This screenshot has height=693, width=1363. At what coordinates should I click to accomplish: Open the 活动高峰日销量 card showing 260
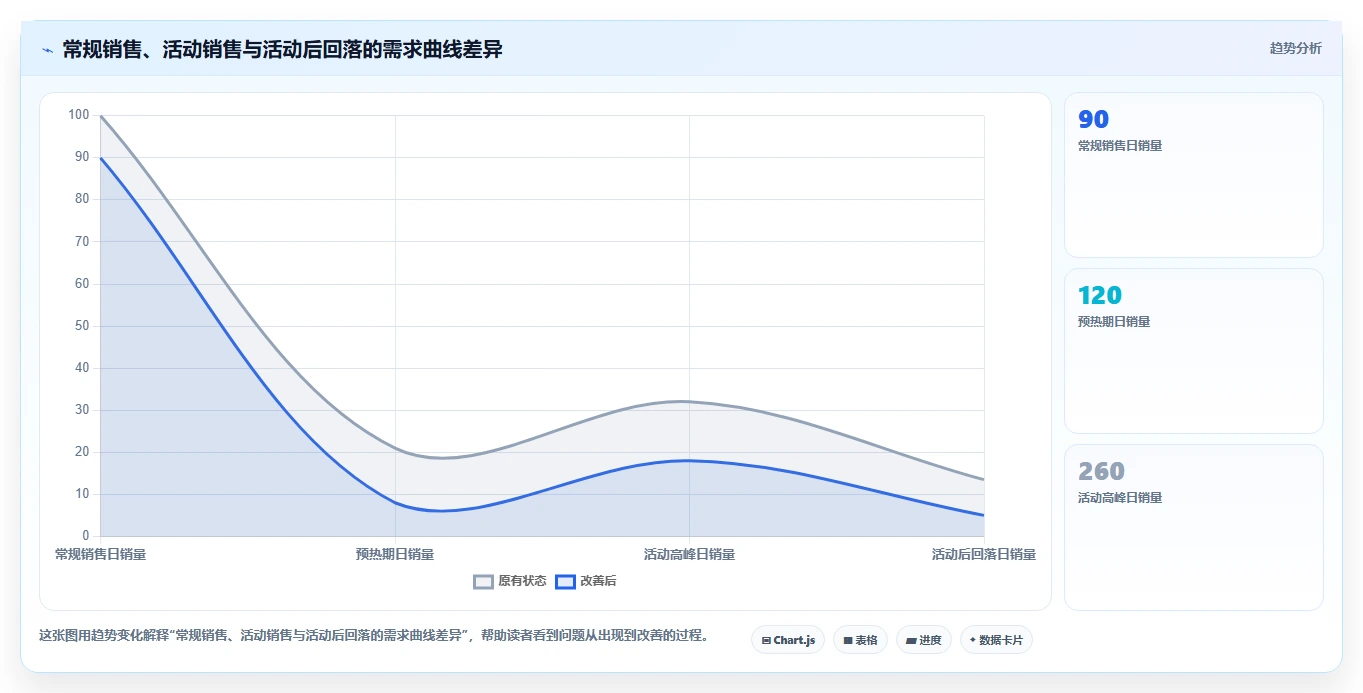tap(1194, 527)
